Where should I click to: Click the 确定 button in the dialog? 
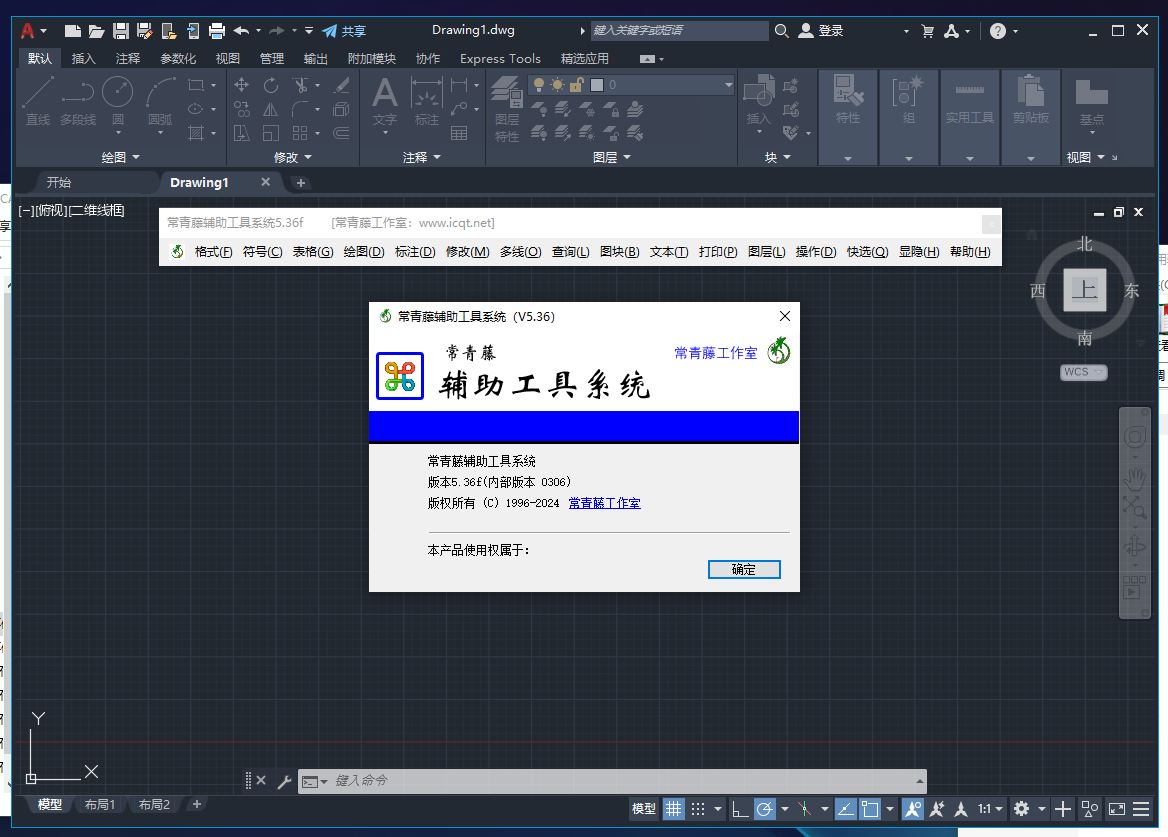[x=744, y=569]
